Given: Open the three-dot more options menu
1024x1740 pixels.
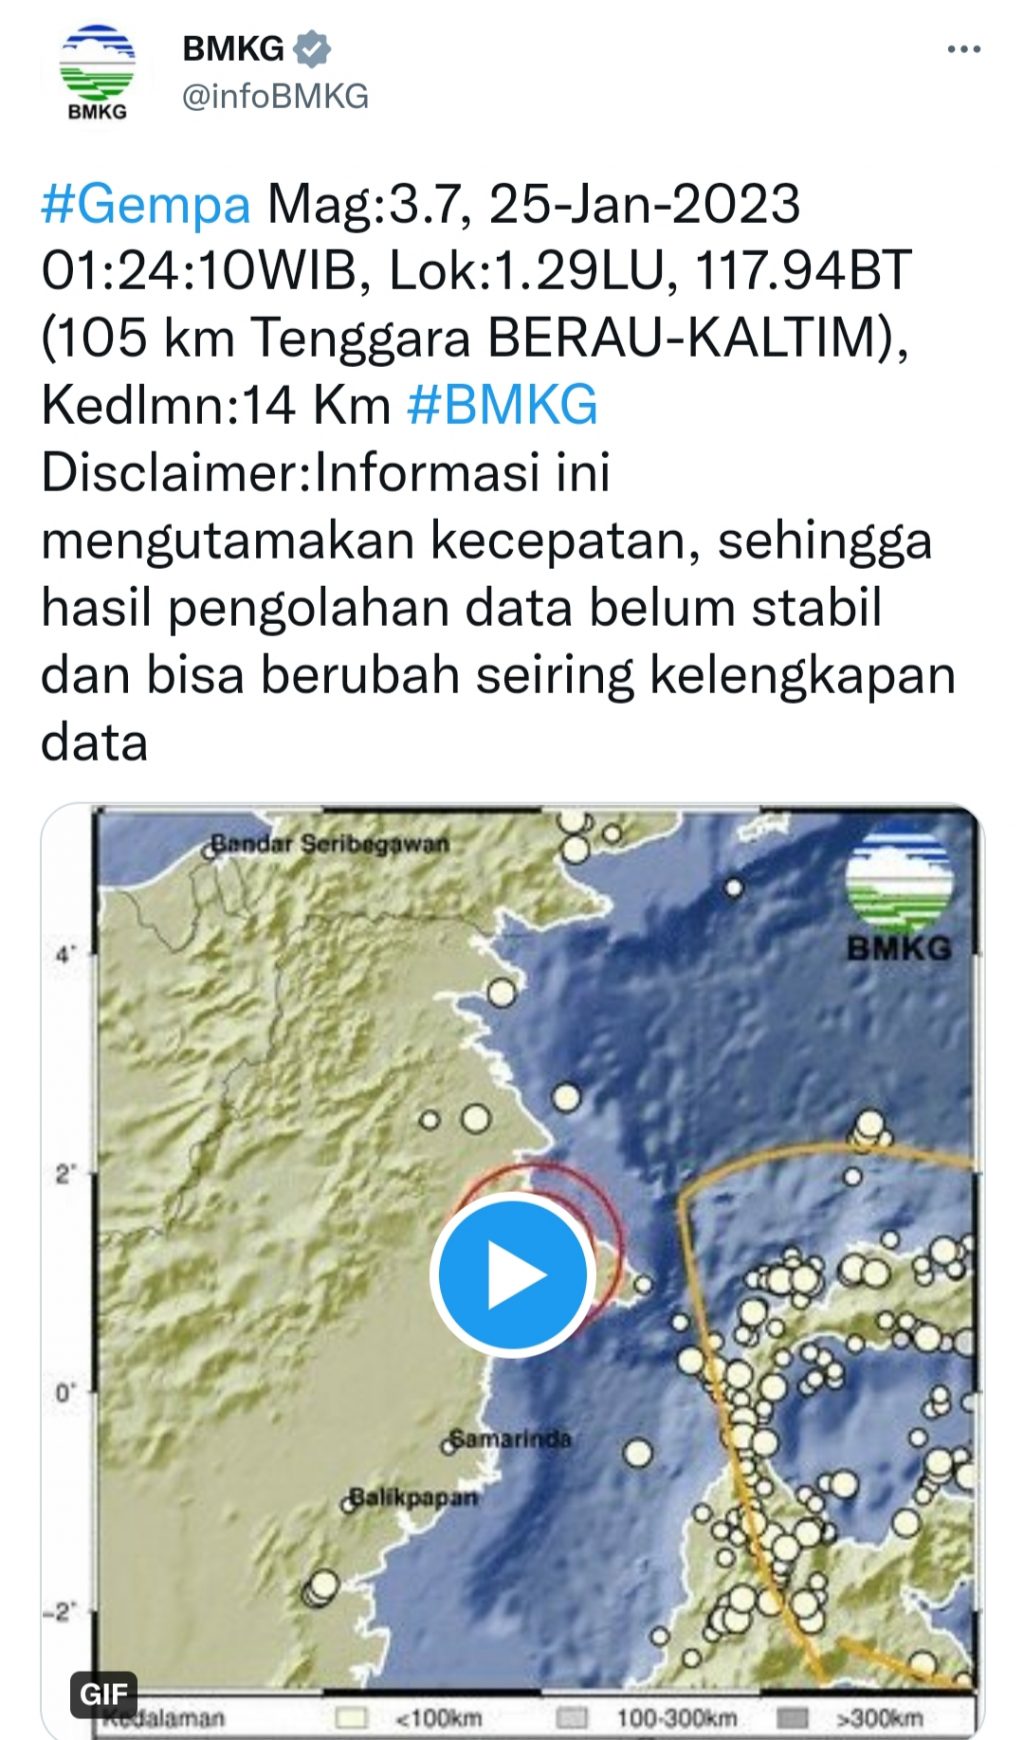Looking at the screenshot, I should [964, 49].
